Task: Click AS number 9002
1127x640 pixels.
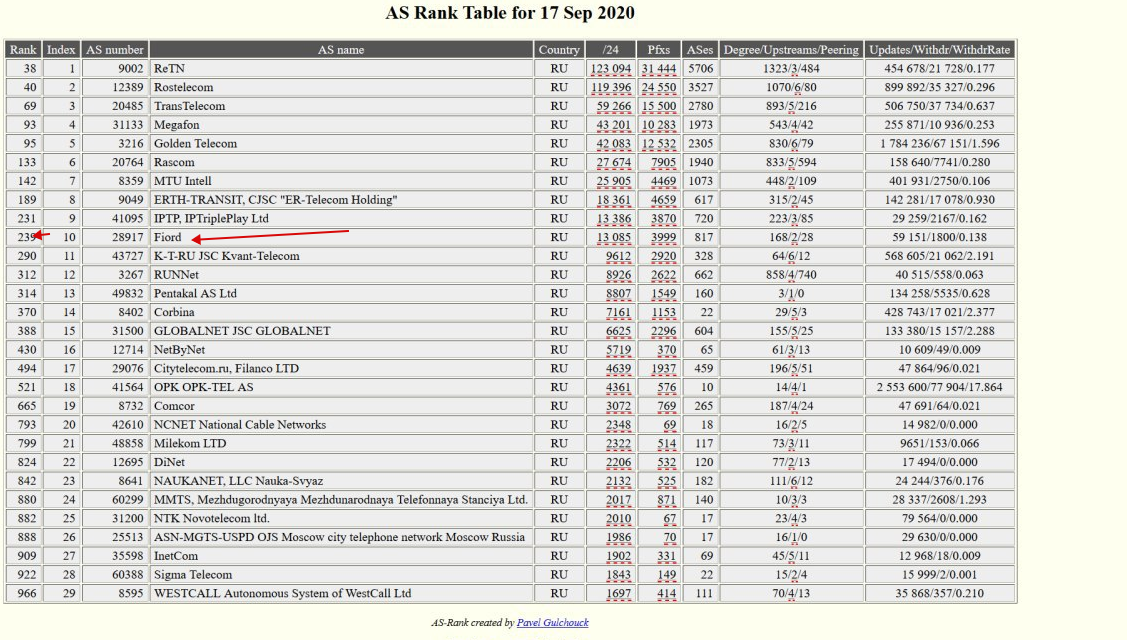Action: pyautogui.click(x=131, y=68)
